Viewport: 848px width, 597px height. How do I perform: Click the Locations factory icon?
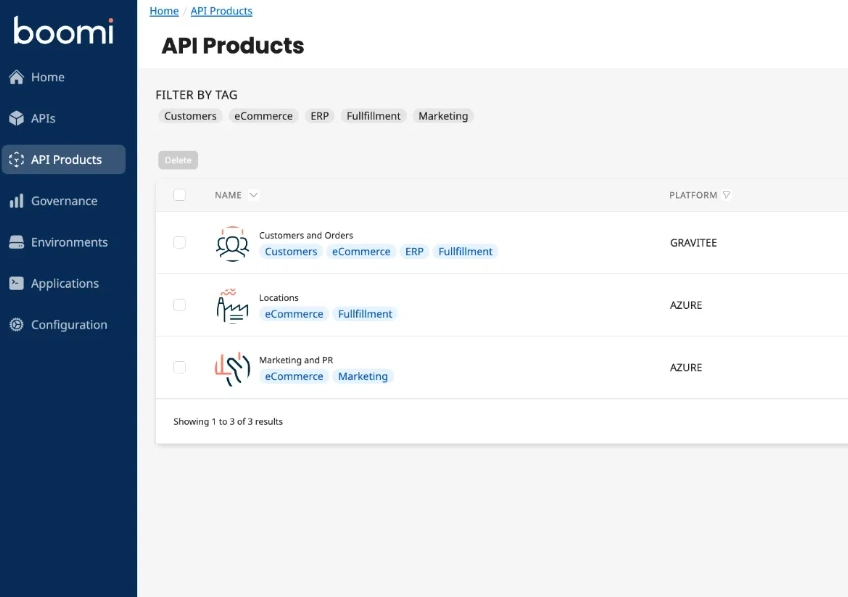(x=232, y=305)
